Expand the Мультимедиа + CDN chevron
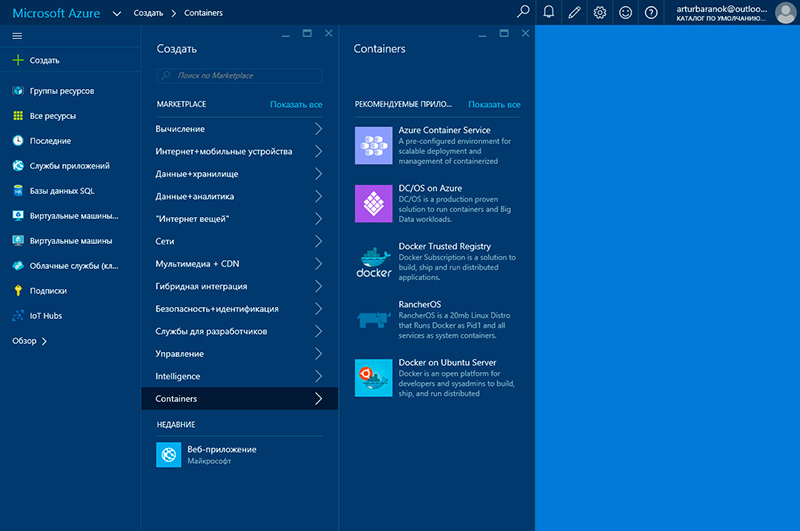800x531 pixels. 318,263
